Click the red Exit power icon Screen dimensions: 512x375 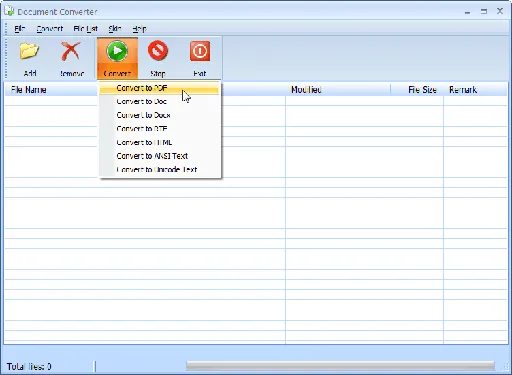tap(200, 51)
